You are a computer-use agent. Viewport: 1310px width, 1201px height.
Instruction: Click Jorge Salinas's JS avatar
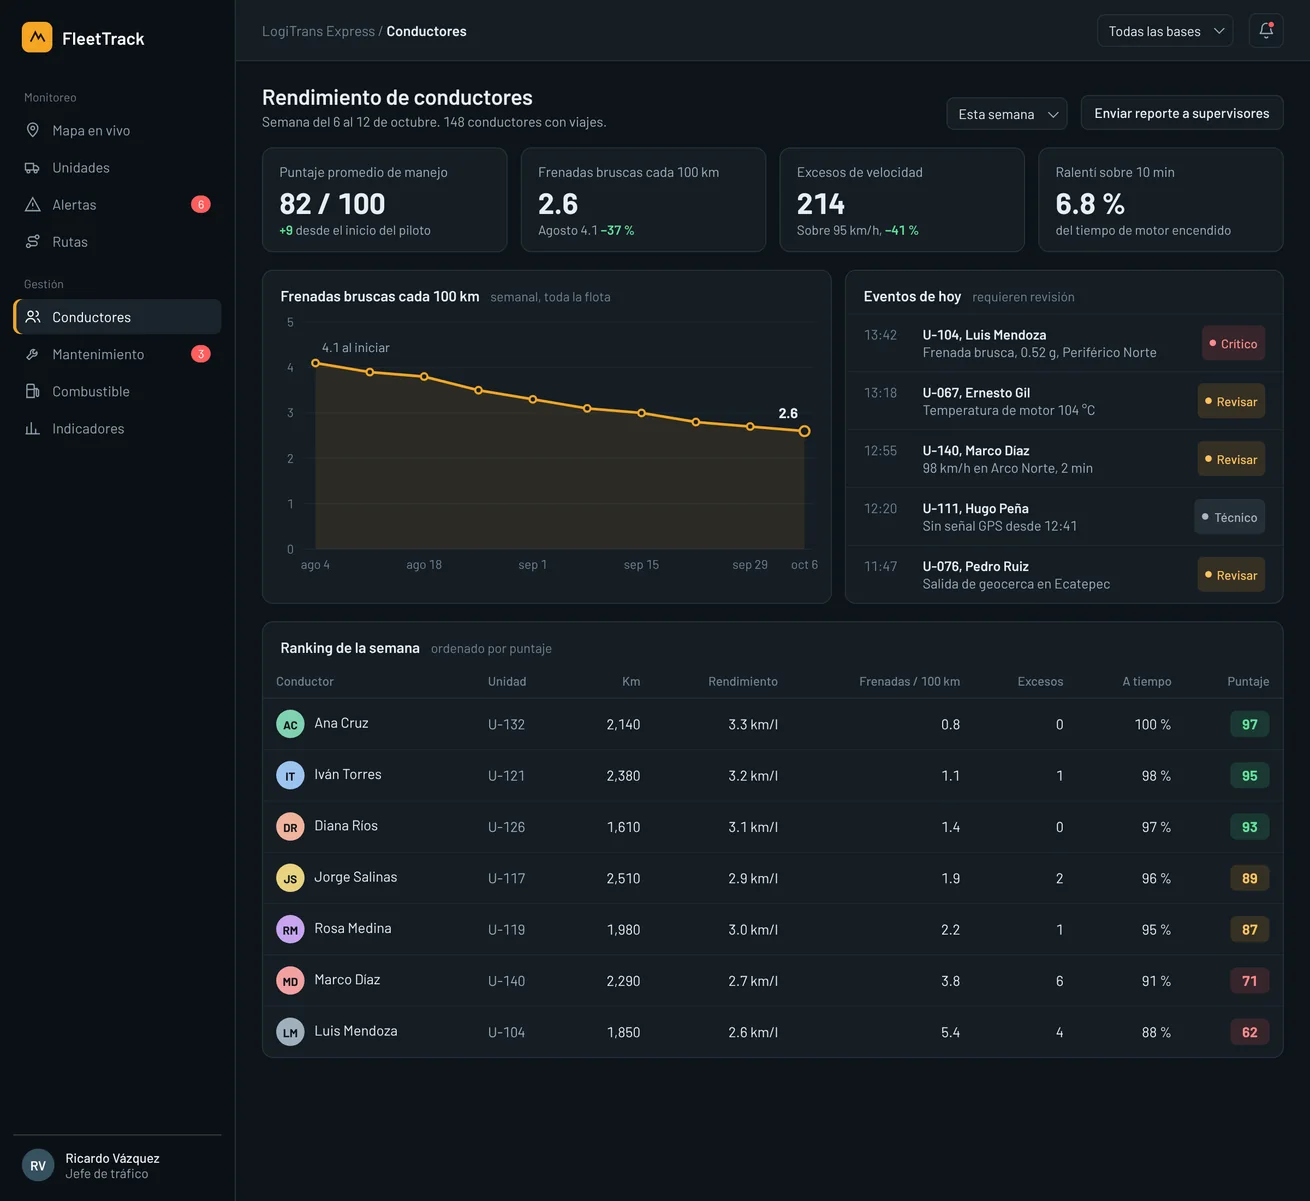pyautogui.click(x=290, y=878)
